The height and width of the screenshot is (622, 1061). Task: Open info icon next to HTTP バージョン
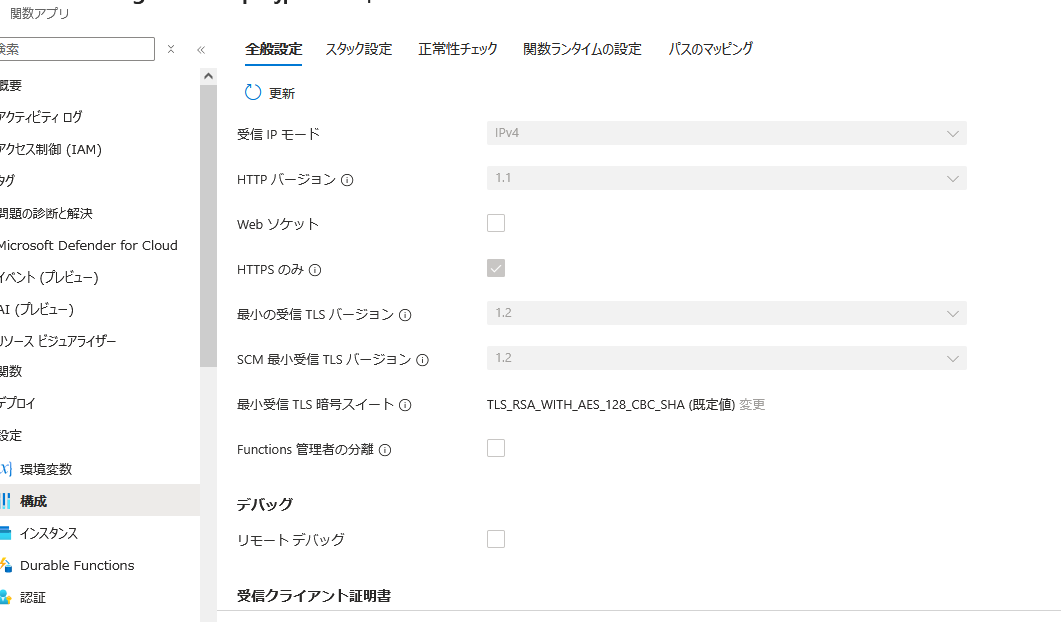pyautogui.click(x=347, y=180)
